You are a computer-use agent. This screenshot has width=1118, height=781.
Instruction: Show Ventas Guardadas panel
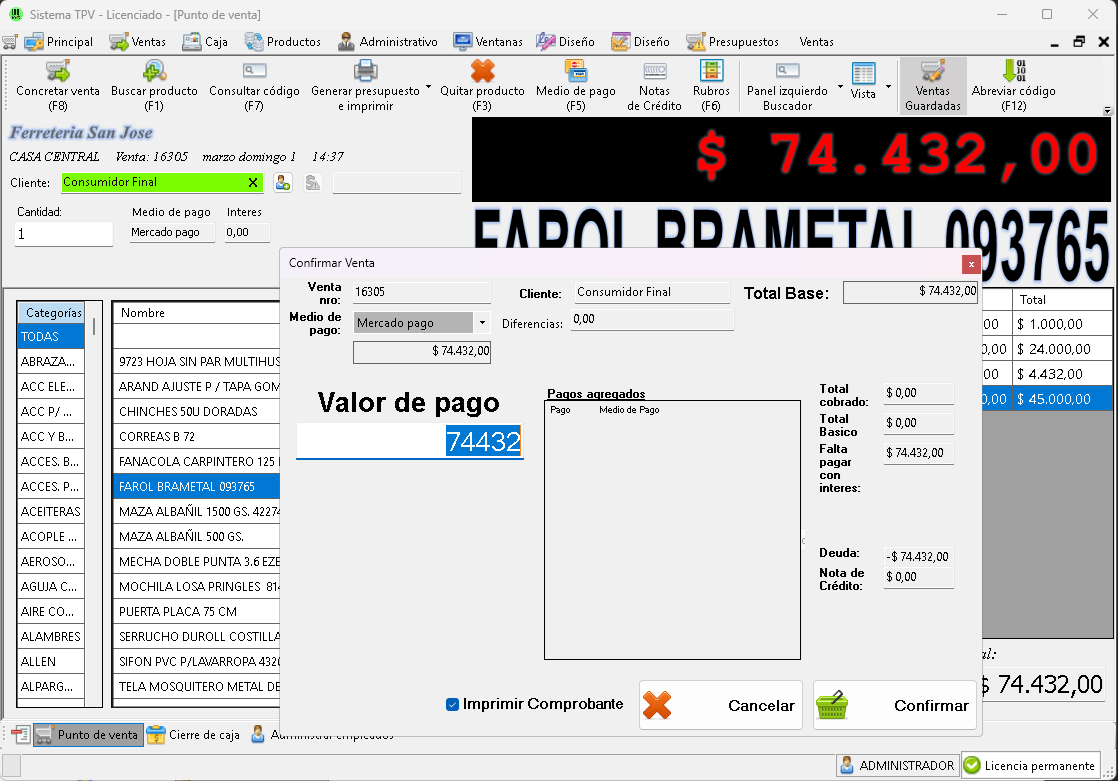pyautogui.click(x=933, y=85)
